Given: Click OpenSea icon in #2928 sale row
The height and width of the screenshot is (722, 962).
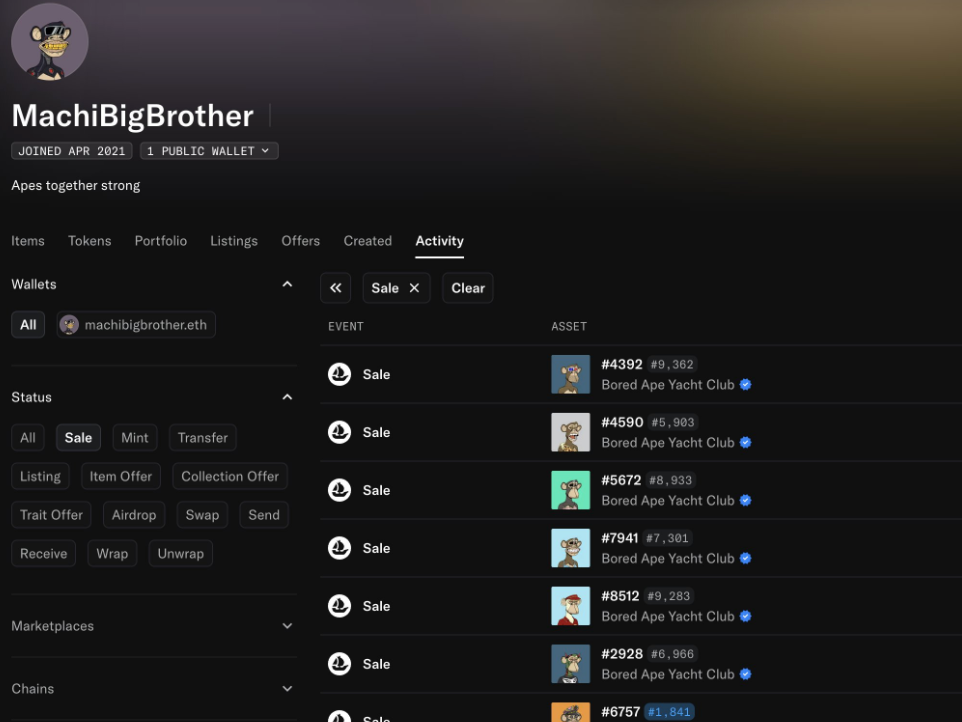Looking at the screenshot, I should [339, 664].
